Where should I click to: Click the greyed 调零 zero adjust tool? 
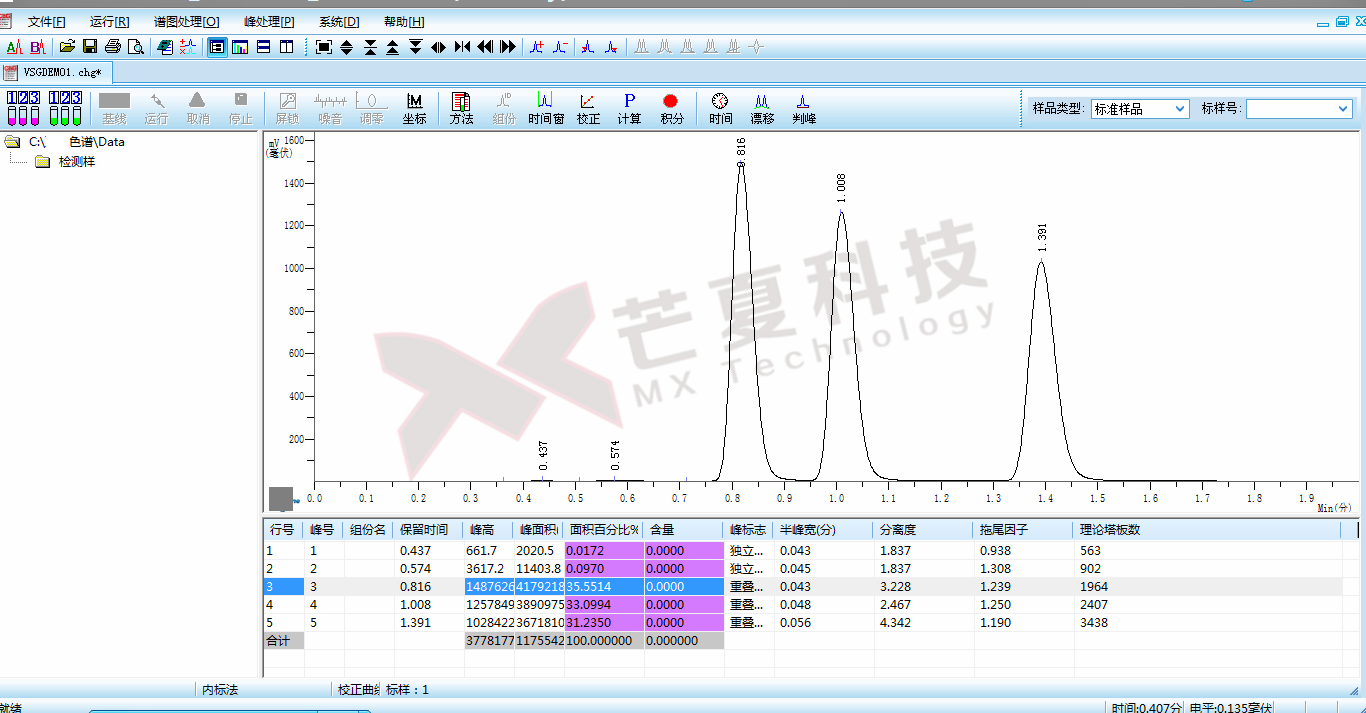[x=371, y=109]
